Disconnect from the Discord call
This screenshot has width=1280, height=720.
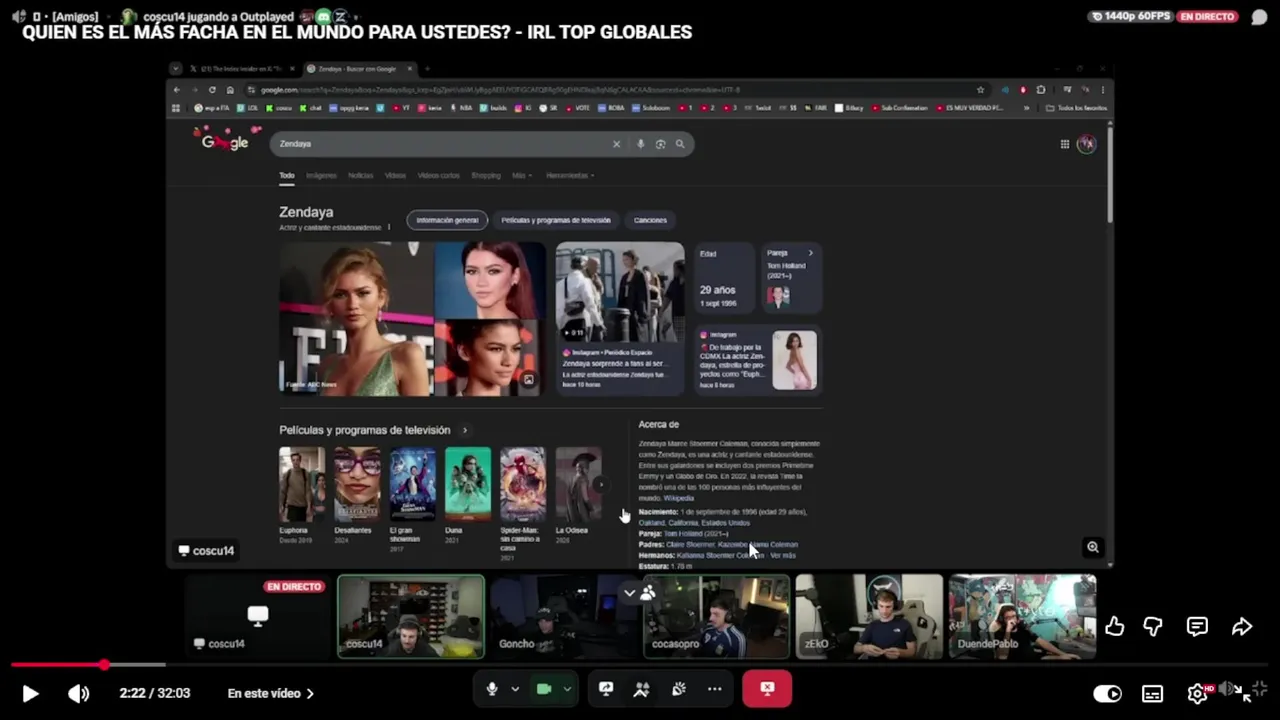coord(767,688)
